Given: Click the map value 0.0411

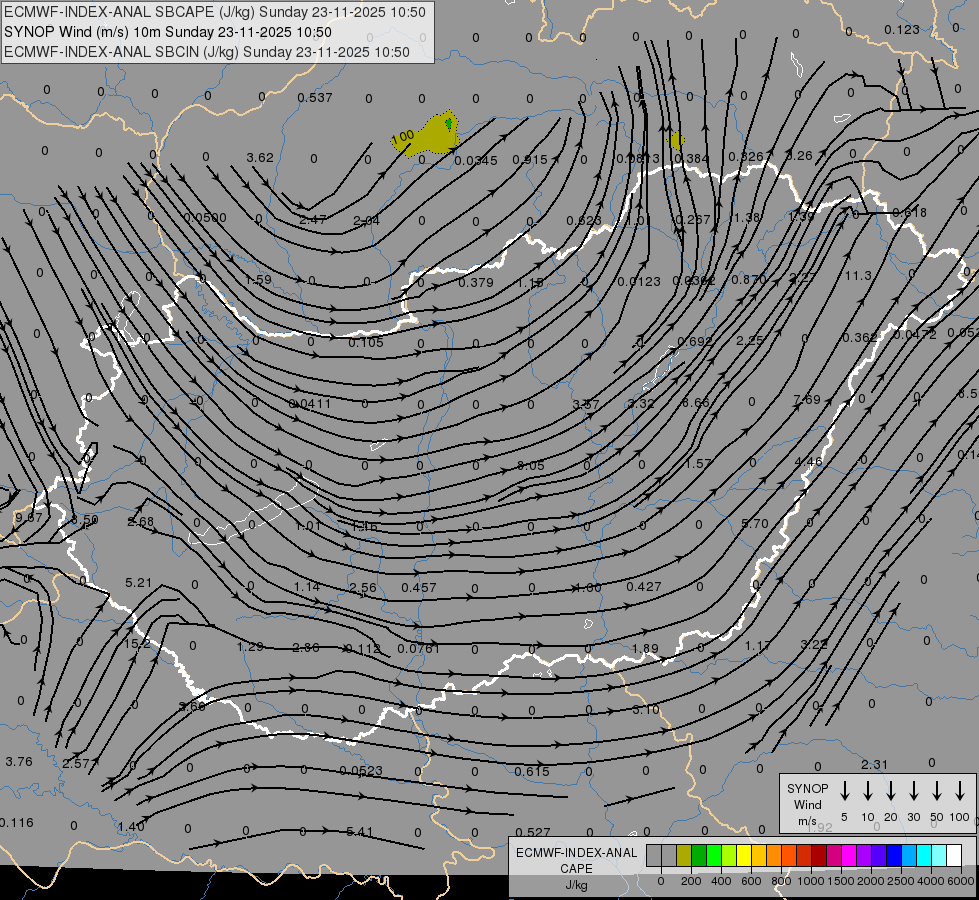Looking at the screenshot, I should click(310, 403).
